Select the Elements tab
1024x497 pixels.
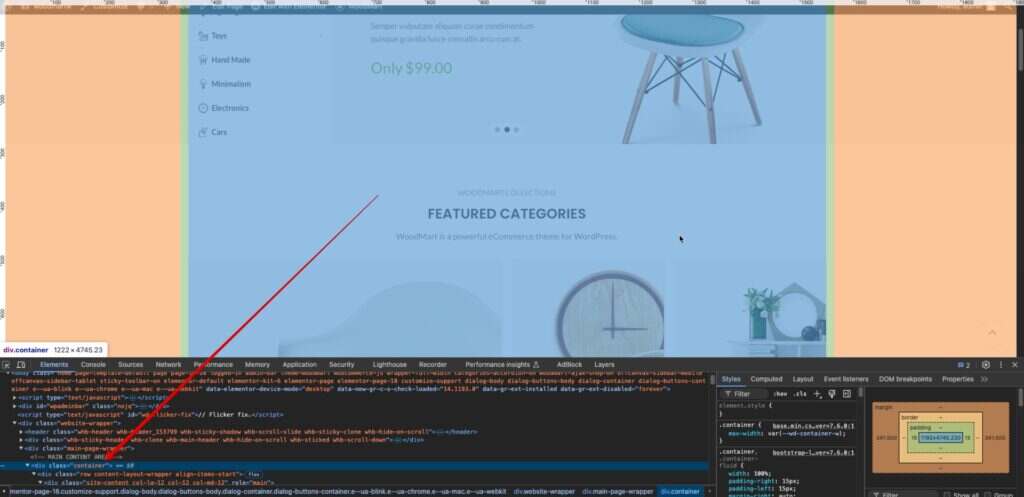54,364
